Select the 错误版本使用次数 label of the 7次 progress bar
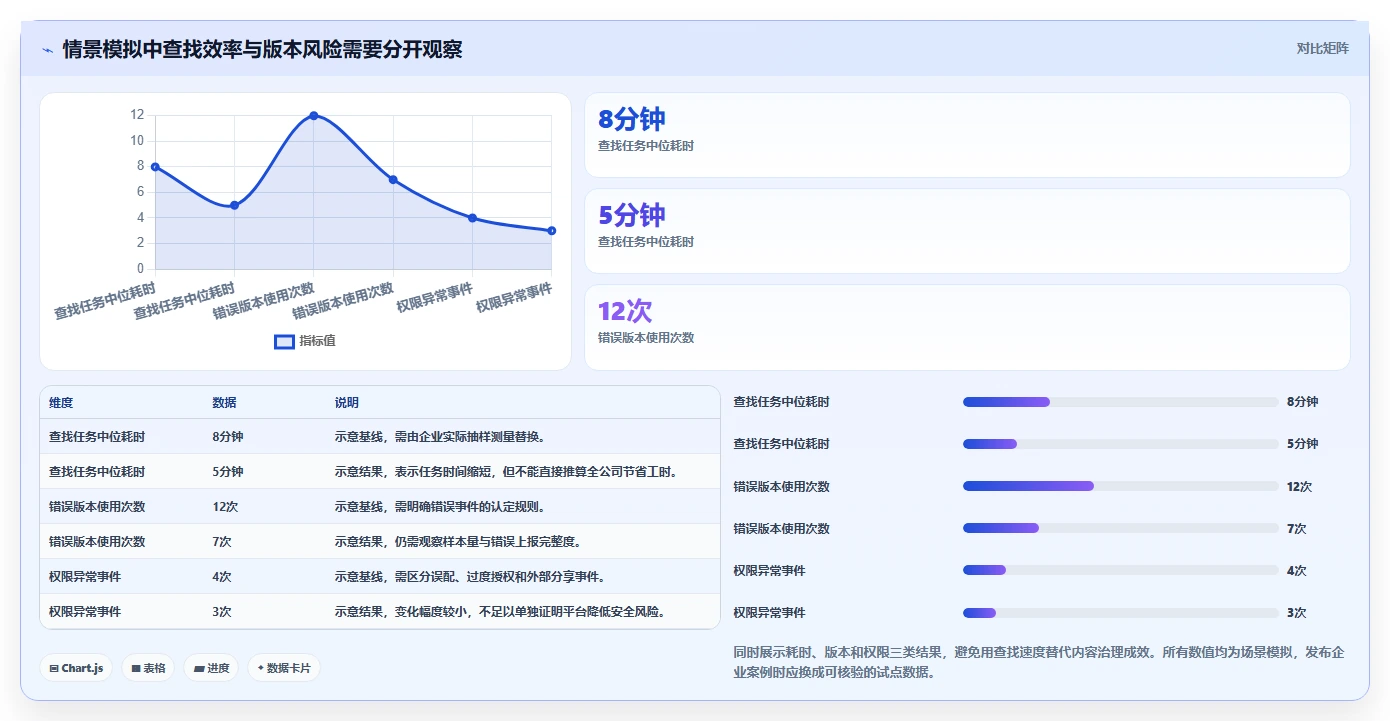 tap(781, 529)
